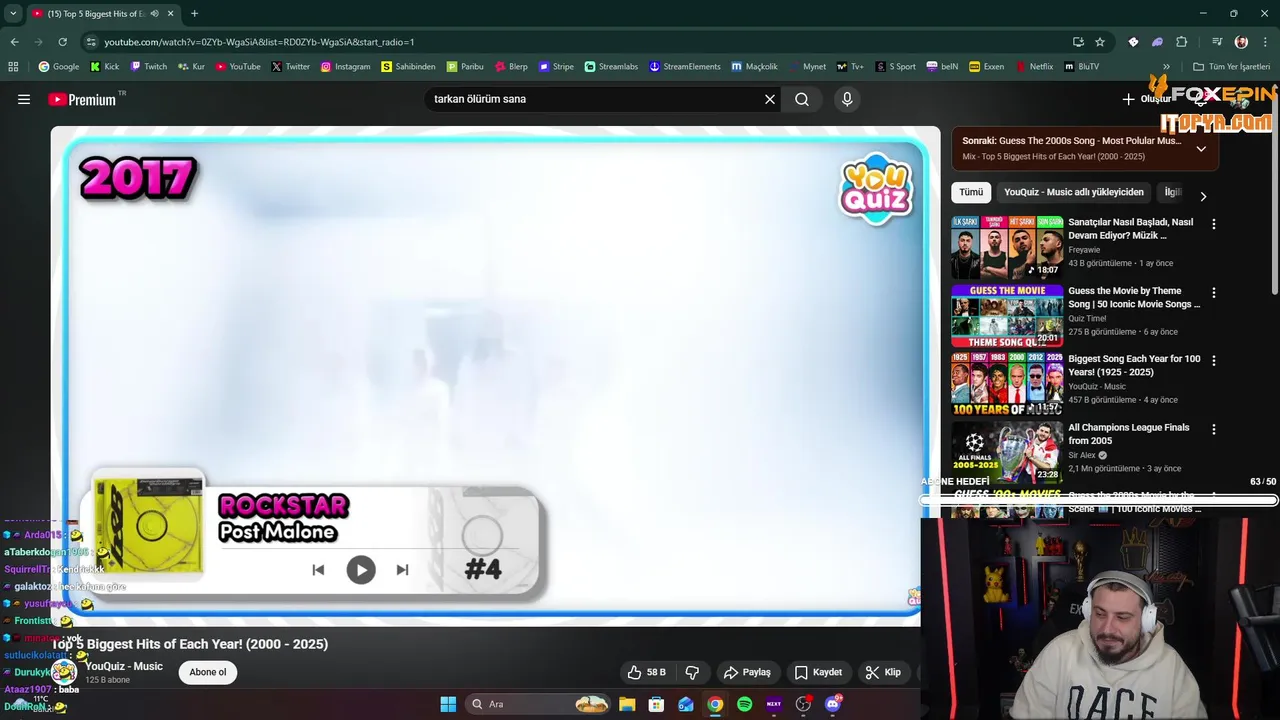Open Chrome profile avatar

pyautogui.click(x=1241, y=42)
